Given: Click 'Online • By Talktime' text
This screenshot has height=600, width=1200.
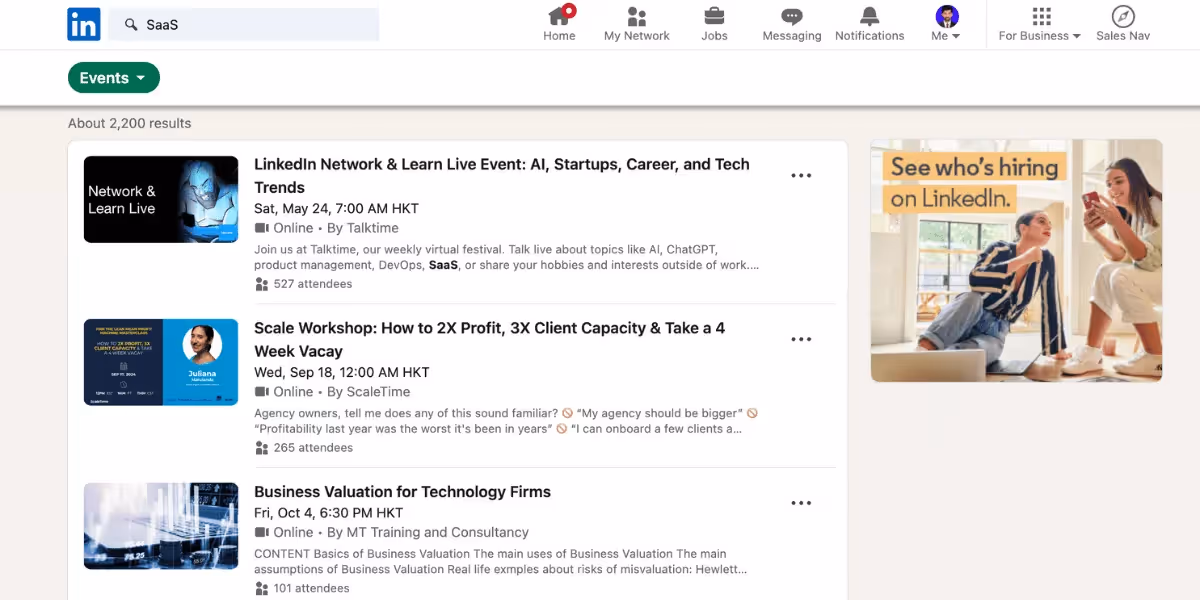Looking at the screenshot, I should pyautogui.click(x=336, y=228).
